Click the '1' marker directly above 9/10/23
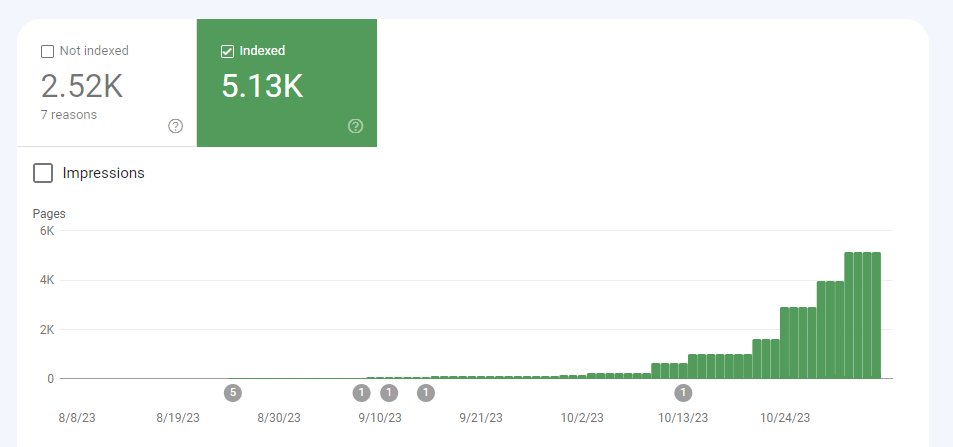The width and height of the screenshot is (953, 447). (x=389, y=393)
